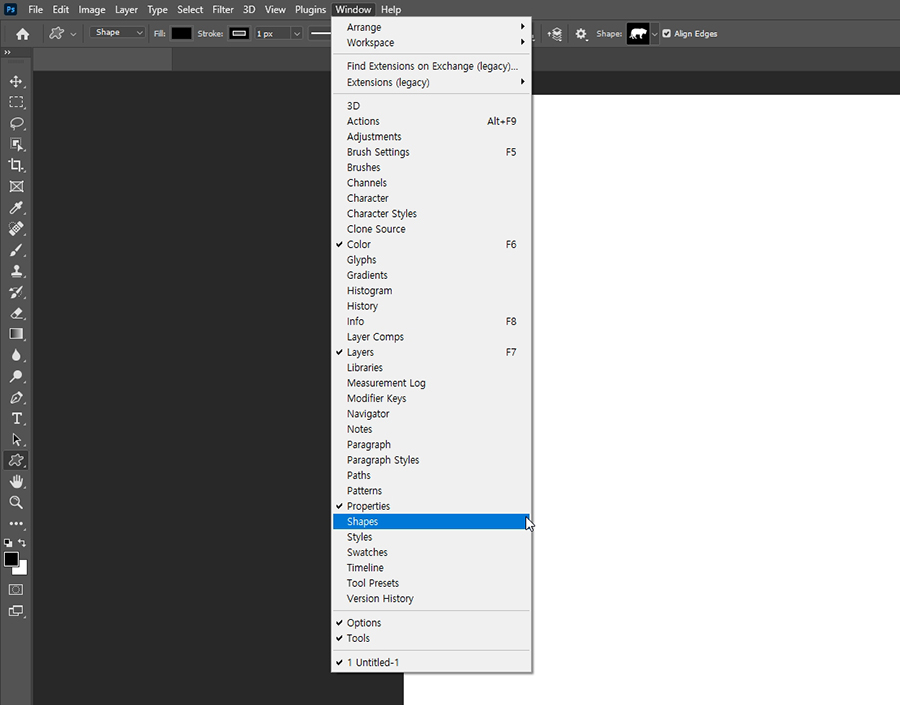Image resolution: width=900 pixels, height=705 pixels.
Task: Reset default foreground and background colors
Action: [x=8, y=543]
